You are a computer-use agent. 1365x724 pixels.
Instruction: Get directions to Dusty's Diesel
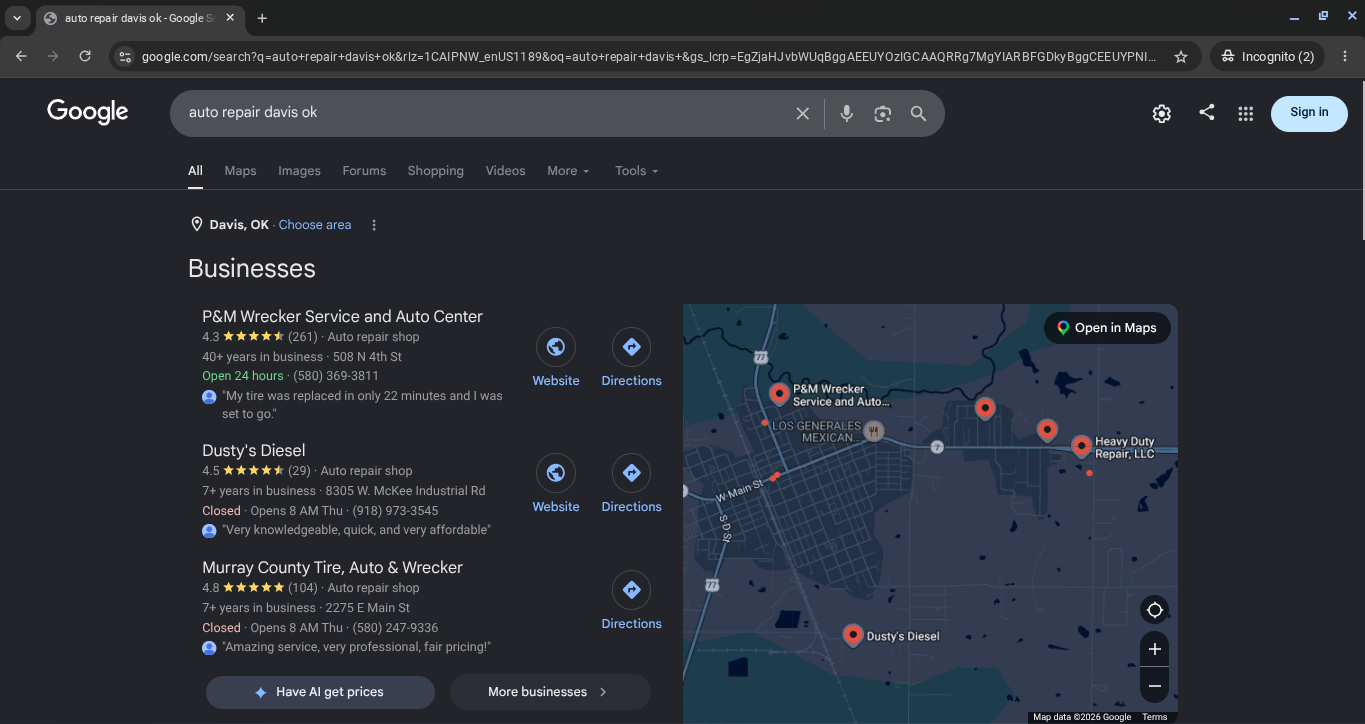[631, 473]
